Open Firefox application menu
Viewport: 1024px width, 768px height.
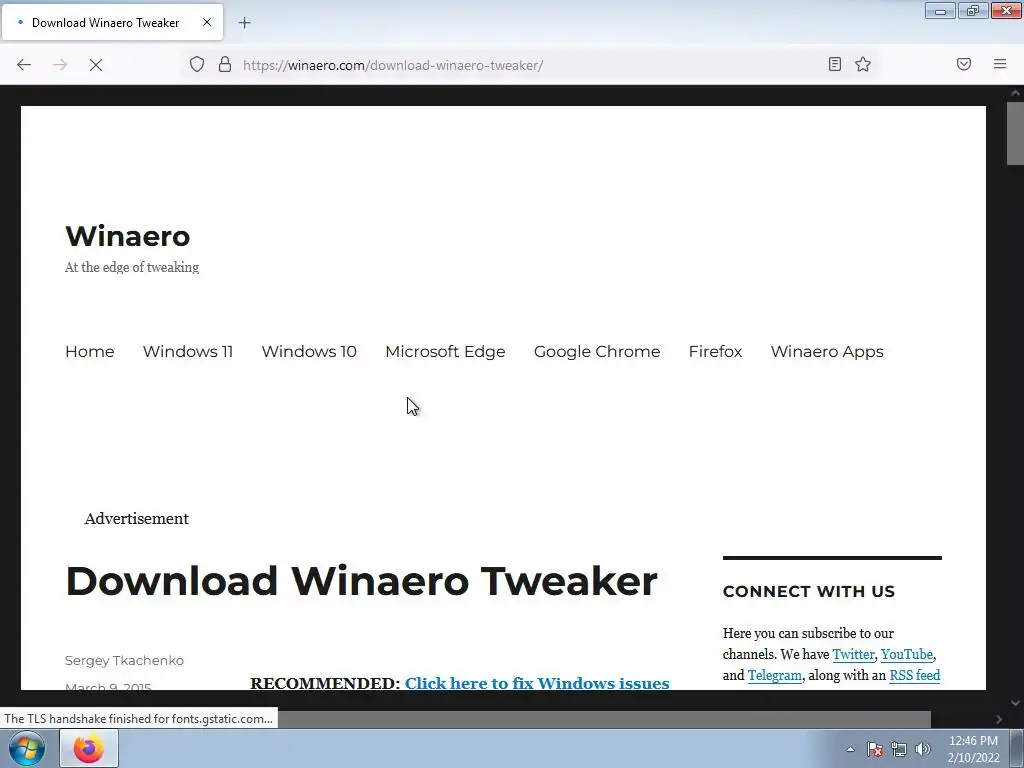1000,64
